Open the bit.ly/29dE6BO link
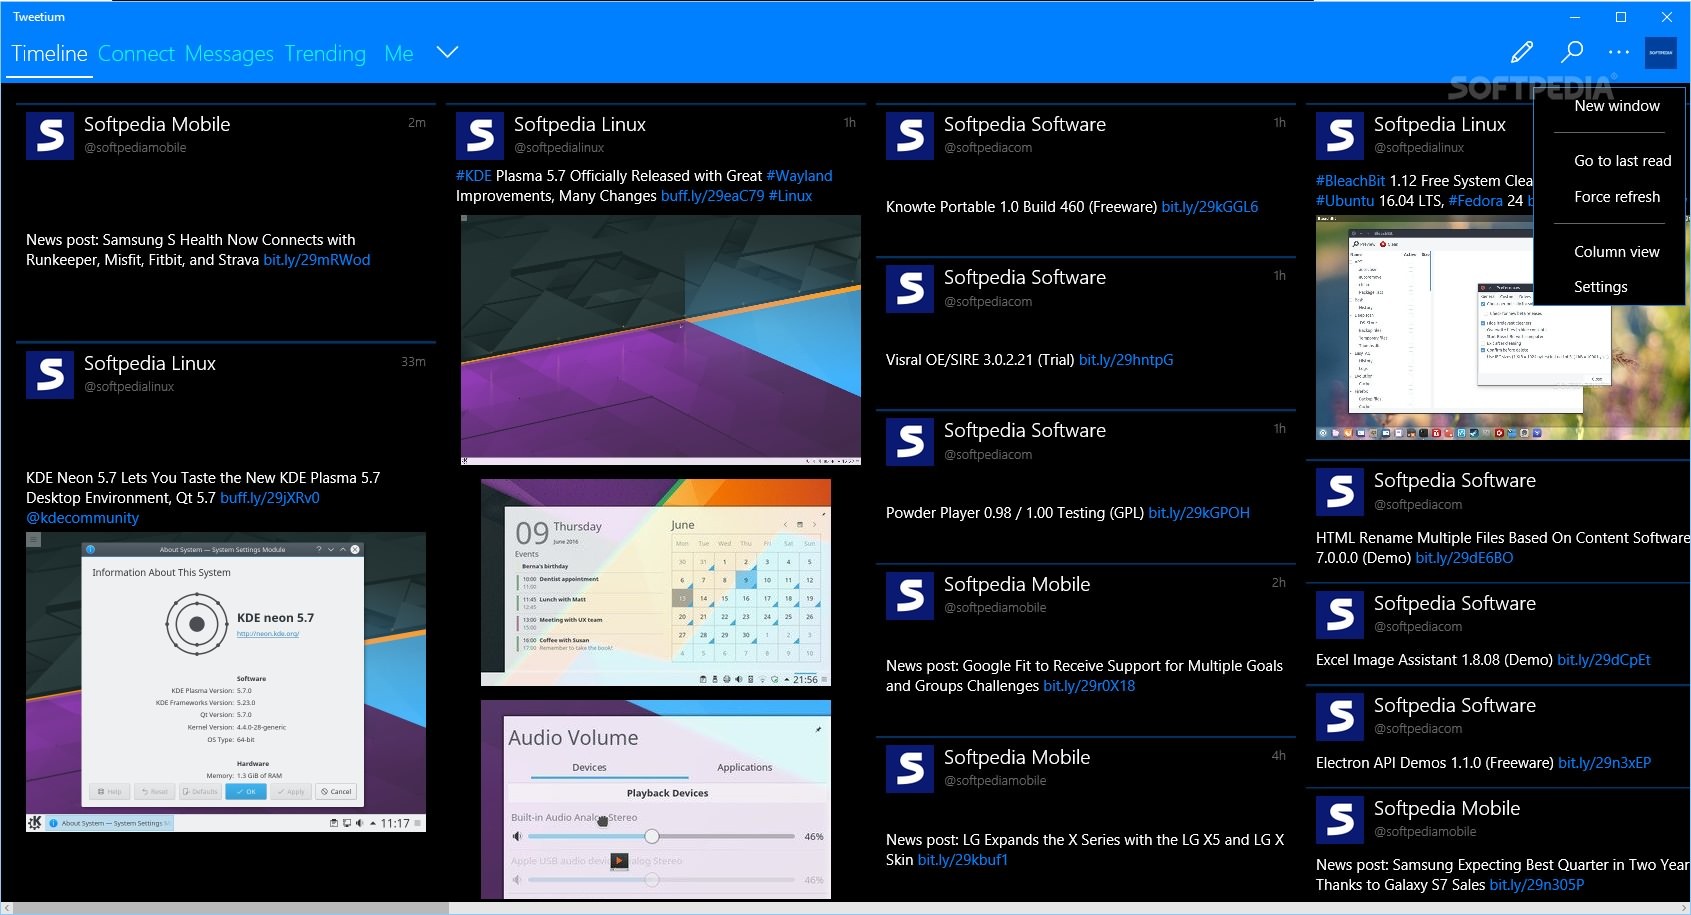This screenshot has height=915, width=1691. 1465,558
